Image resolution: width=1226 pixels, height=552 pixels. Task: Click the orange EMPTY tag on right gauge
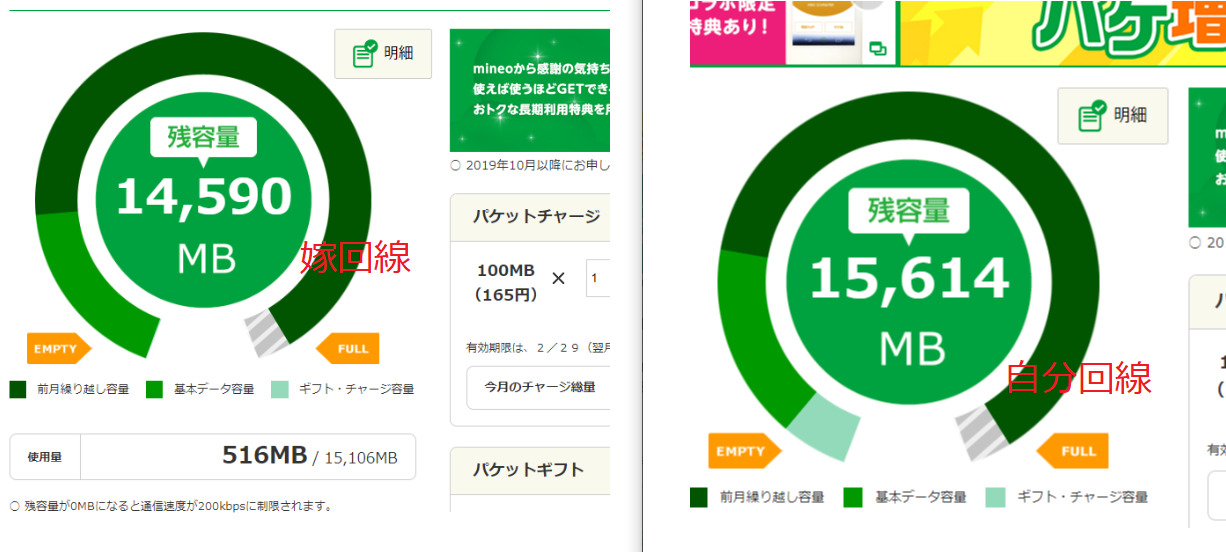pos(740,451)
